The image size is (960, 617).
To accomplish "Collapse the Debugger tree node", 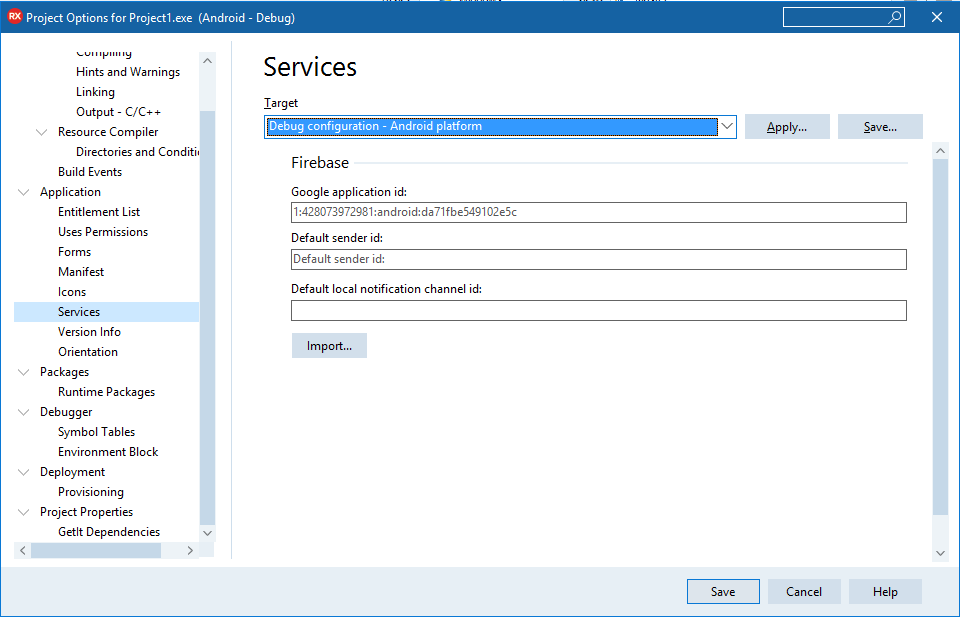I will point(24,412).
